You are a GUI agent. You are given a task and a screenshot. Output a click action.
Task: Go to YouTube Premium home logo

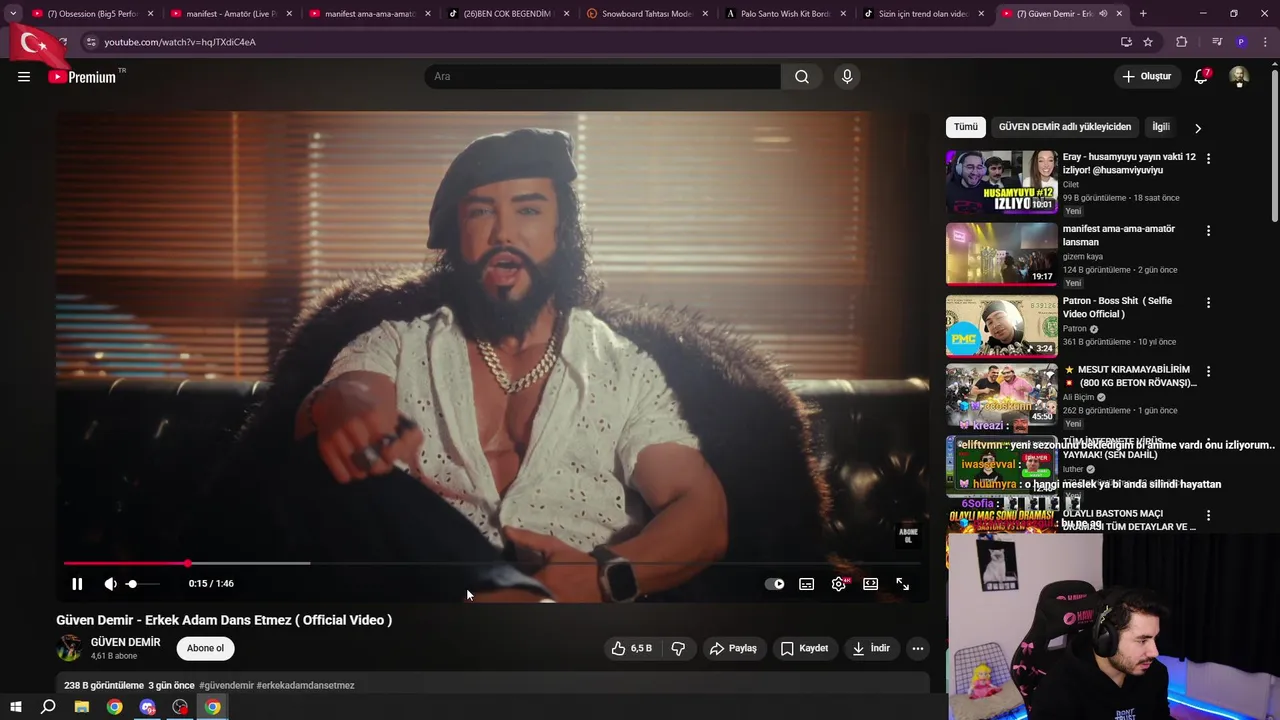(83, 77)
